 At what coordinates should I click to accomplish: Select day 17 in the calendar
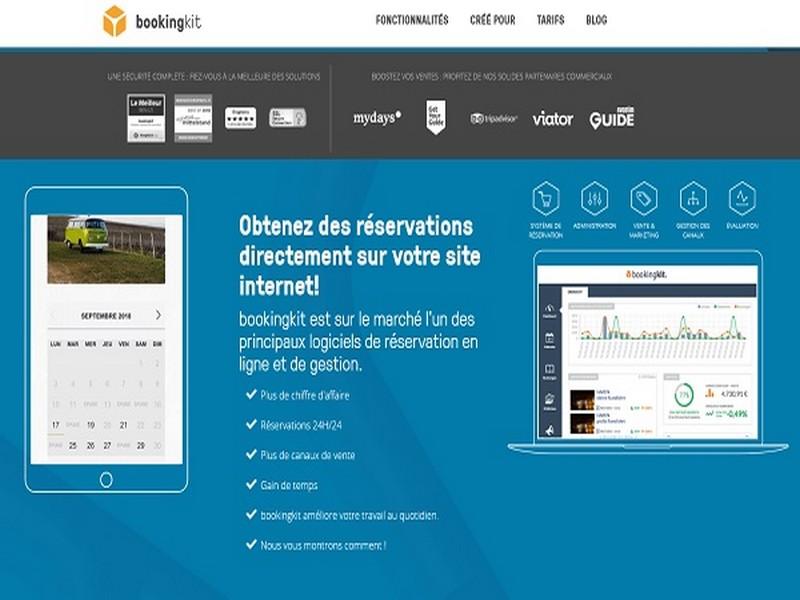point(56,425)
